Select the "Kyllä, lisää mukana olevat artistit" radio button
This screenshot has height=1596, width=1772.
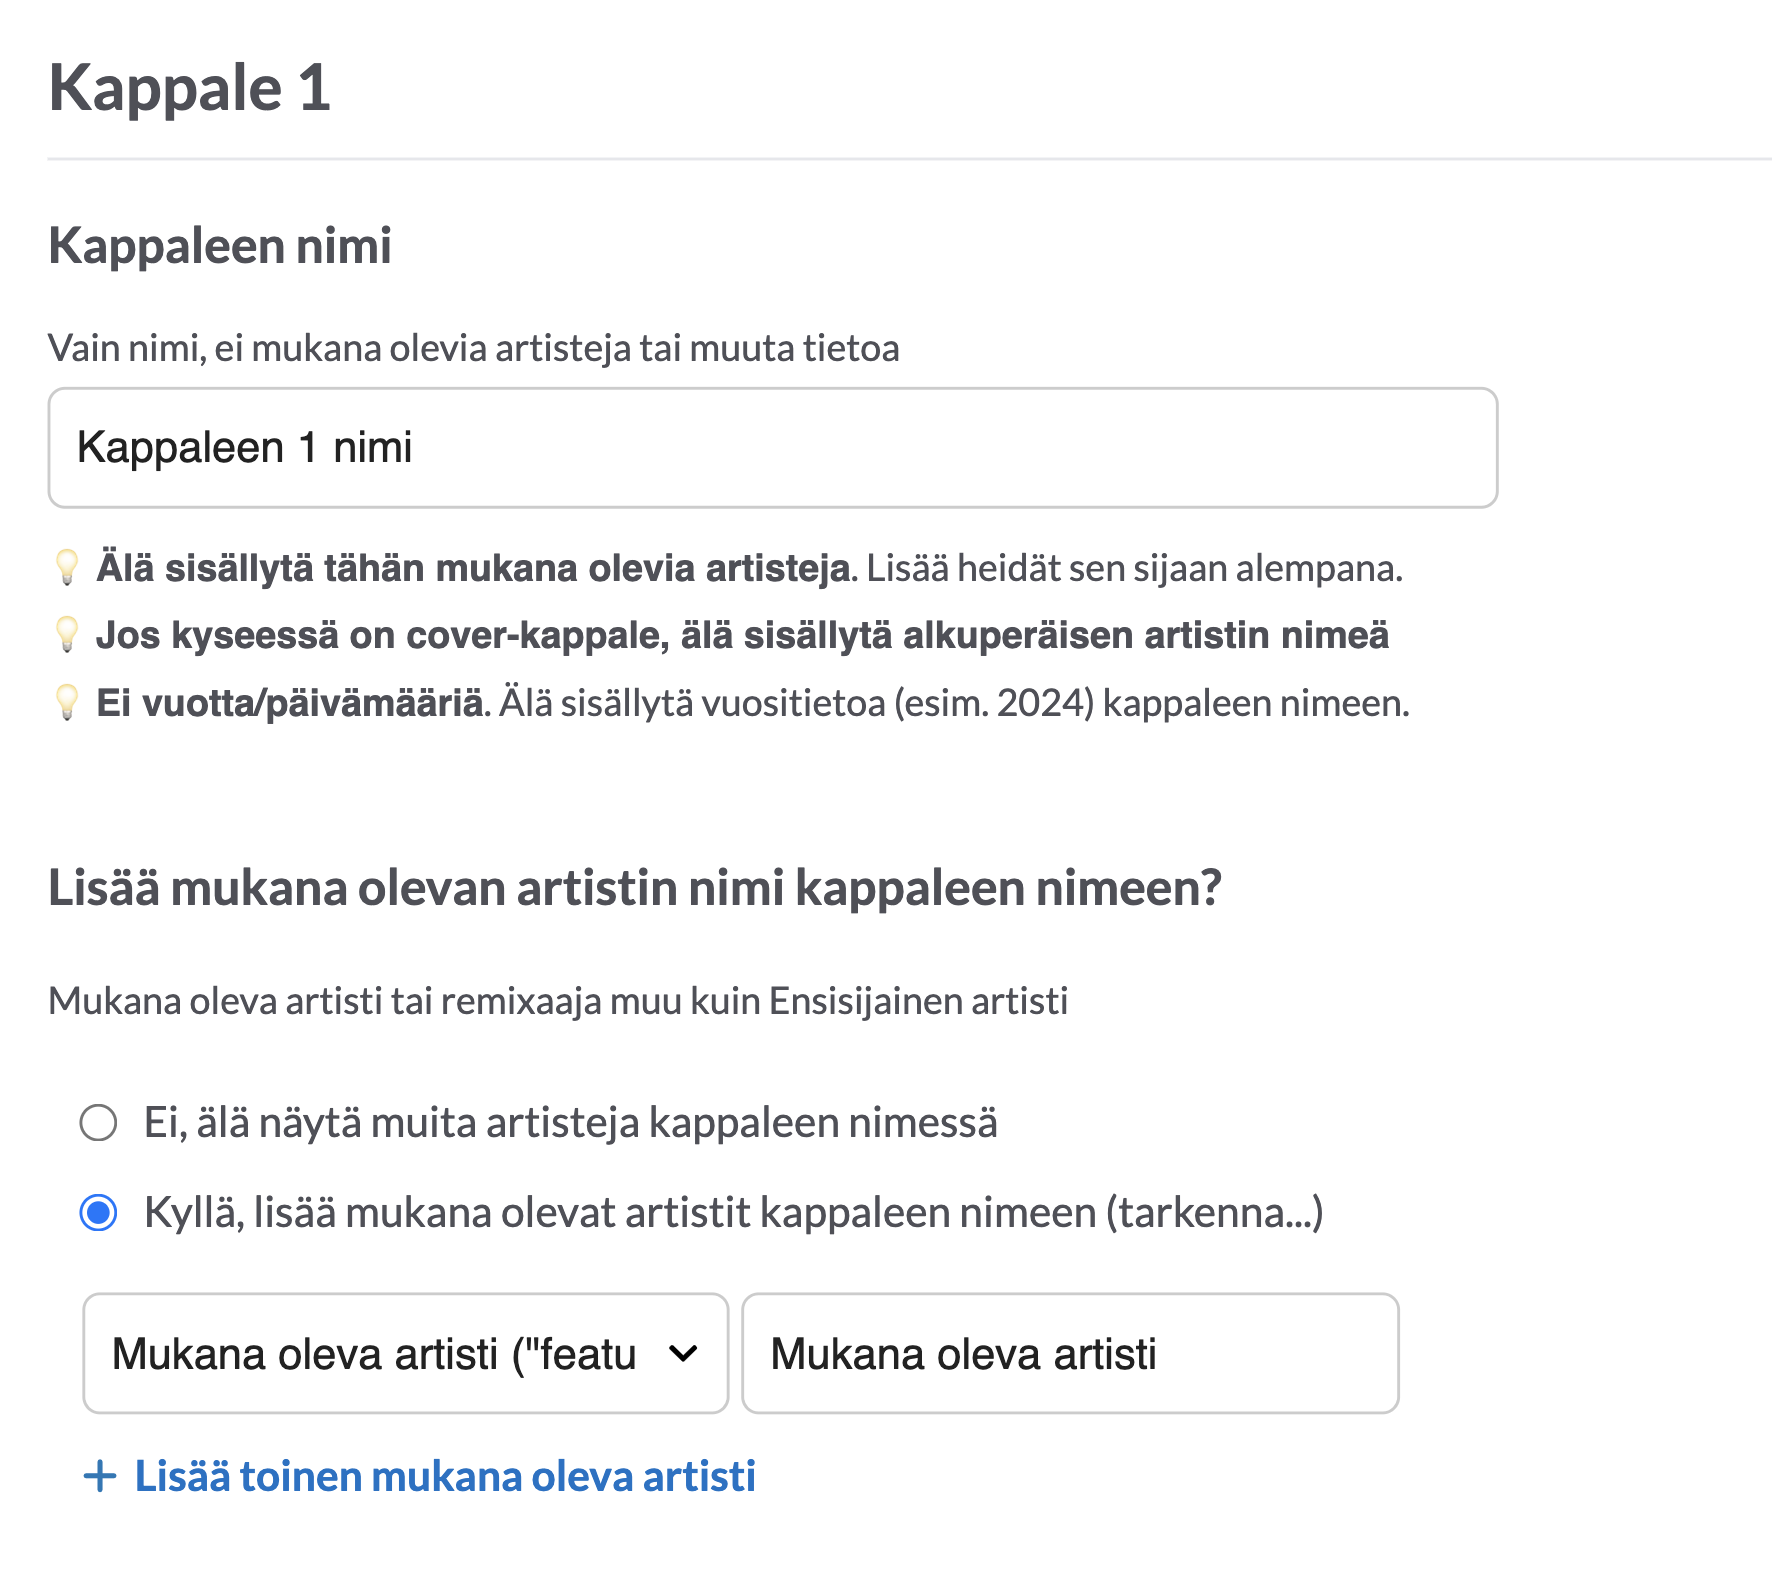pyautogui.click(x=99, y=1213)
